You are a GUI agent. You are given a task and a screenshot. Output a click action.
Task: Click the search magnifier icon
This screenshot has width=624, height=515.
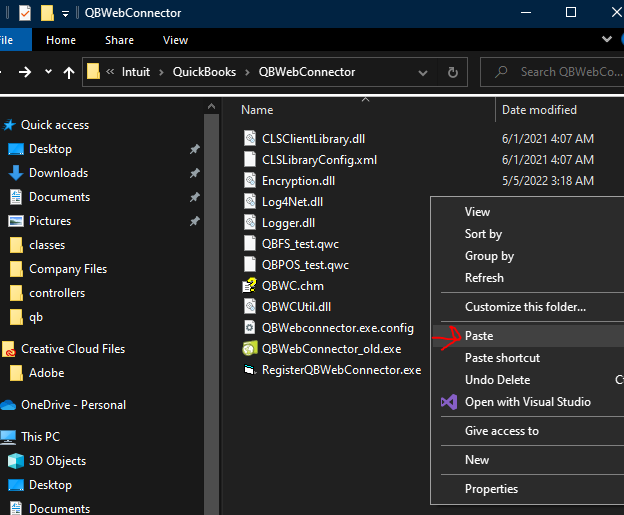tap(501, 72)
